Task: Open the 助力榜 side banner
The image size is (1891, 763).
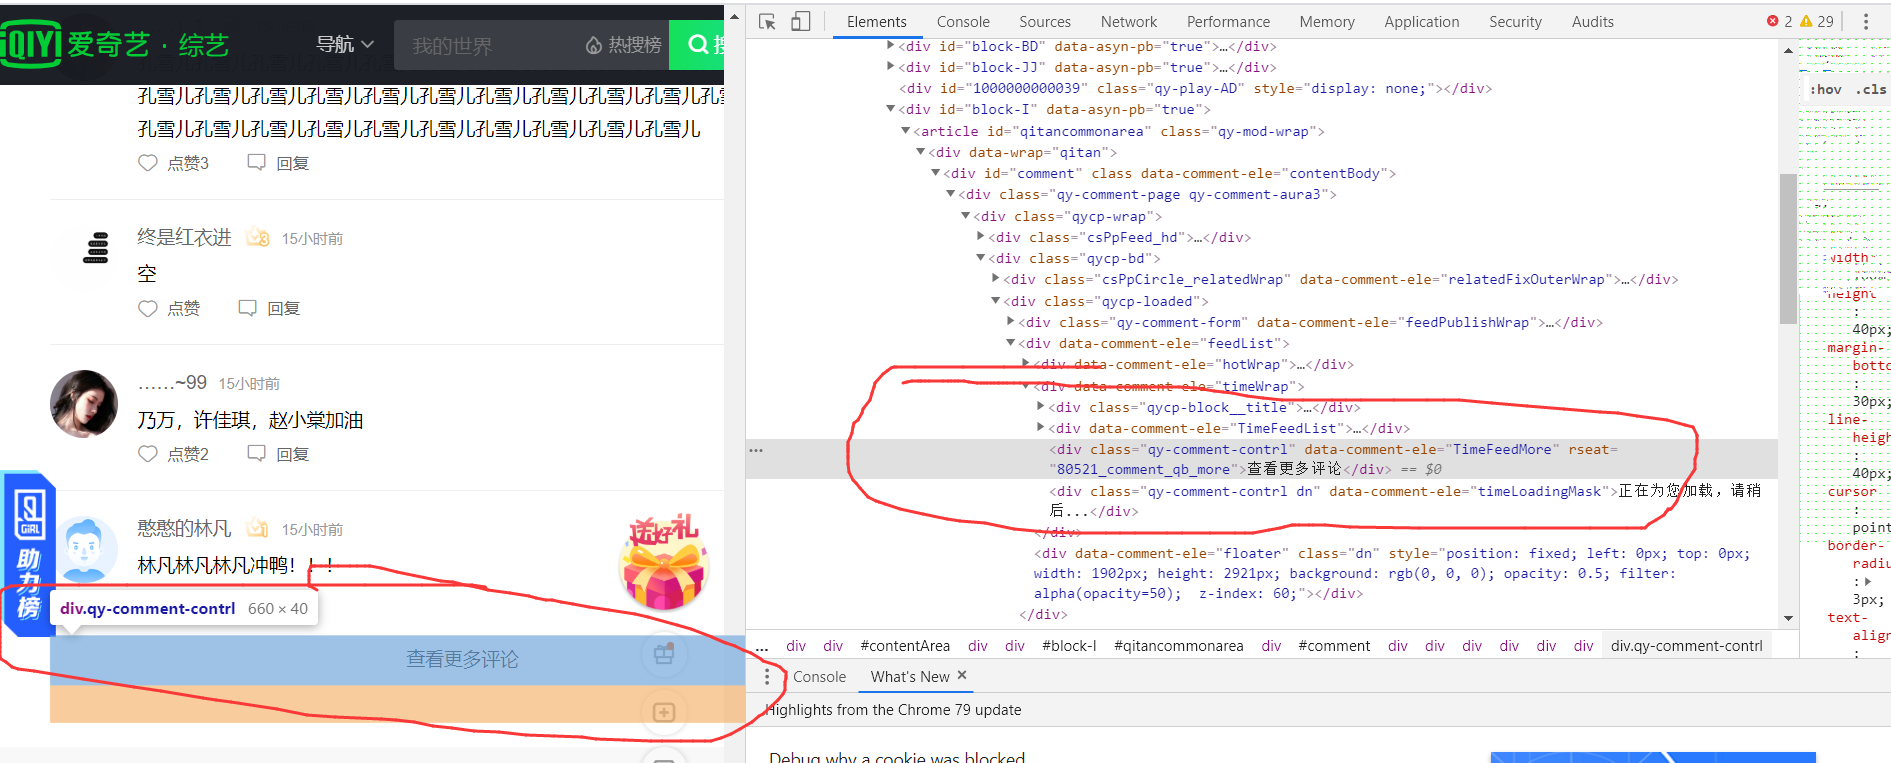Action: click(x=28, y=553)
